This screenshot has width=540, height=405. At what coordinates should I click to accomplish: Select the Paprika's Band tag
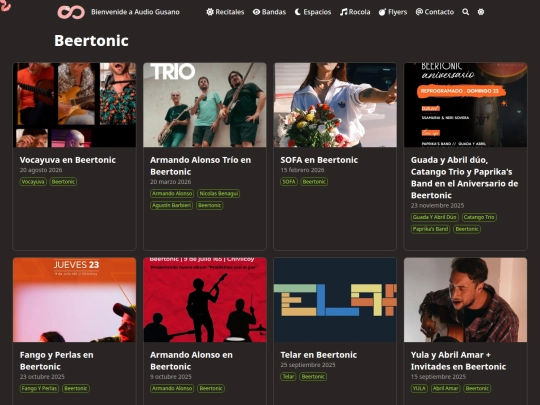430,229
